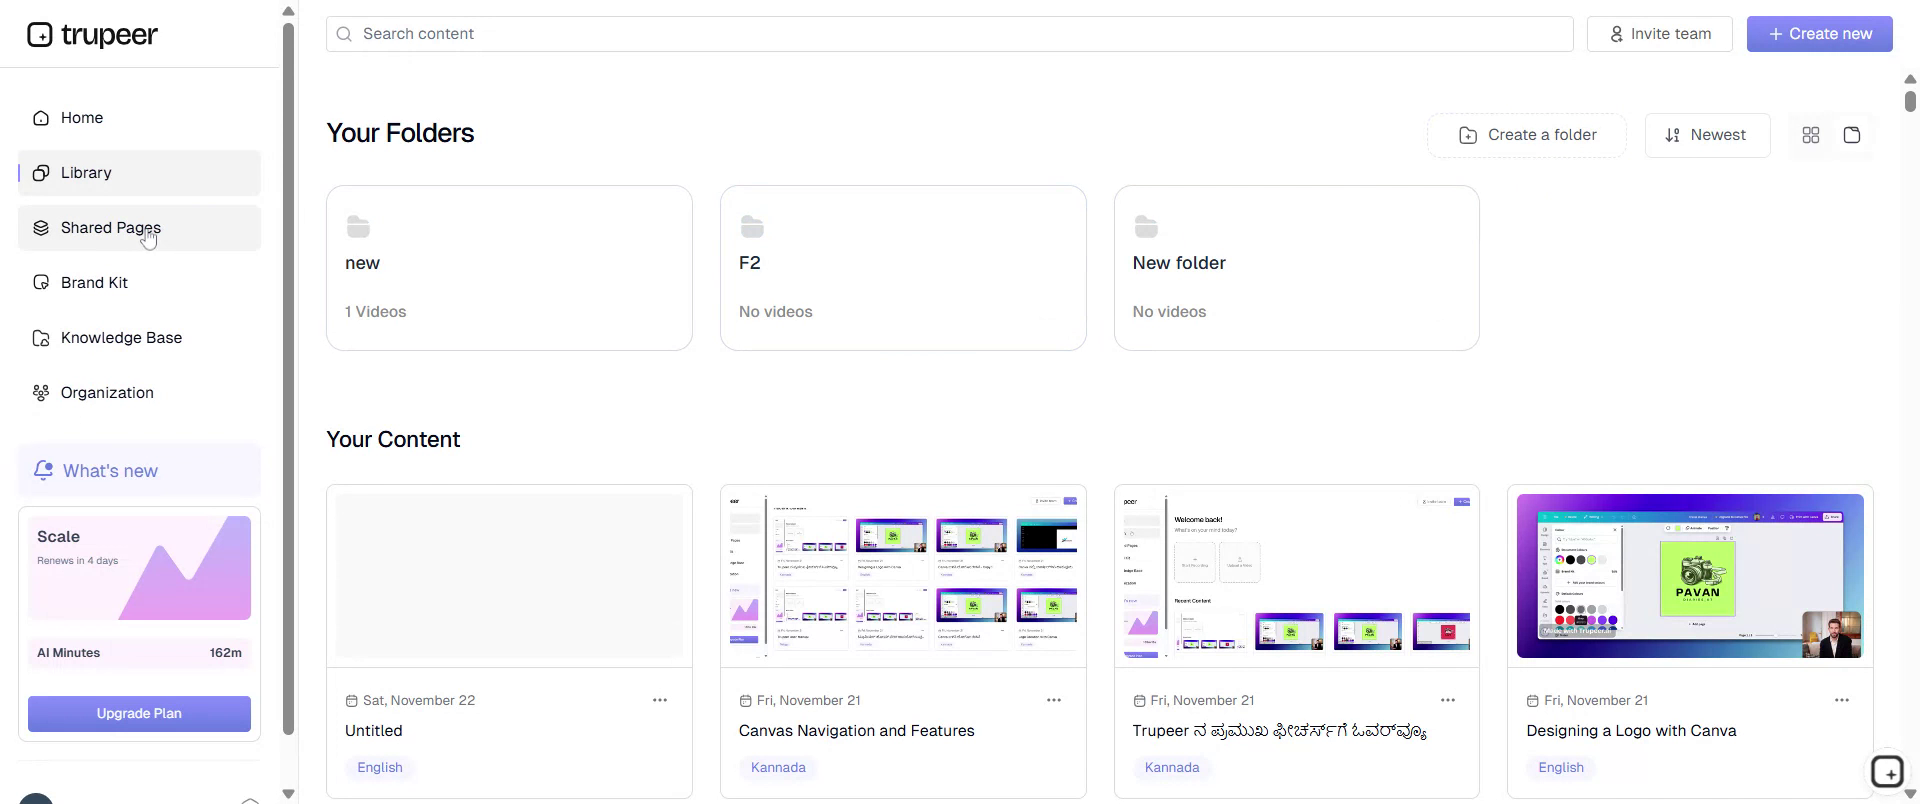1920x804 pixels.
Task: Click the What's new bell icon
Action: 43,470
